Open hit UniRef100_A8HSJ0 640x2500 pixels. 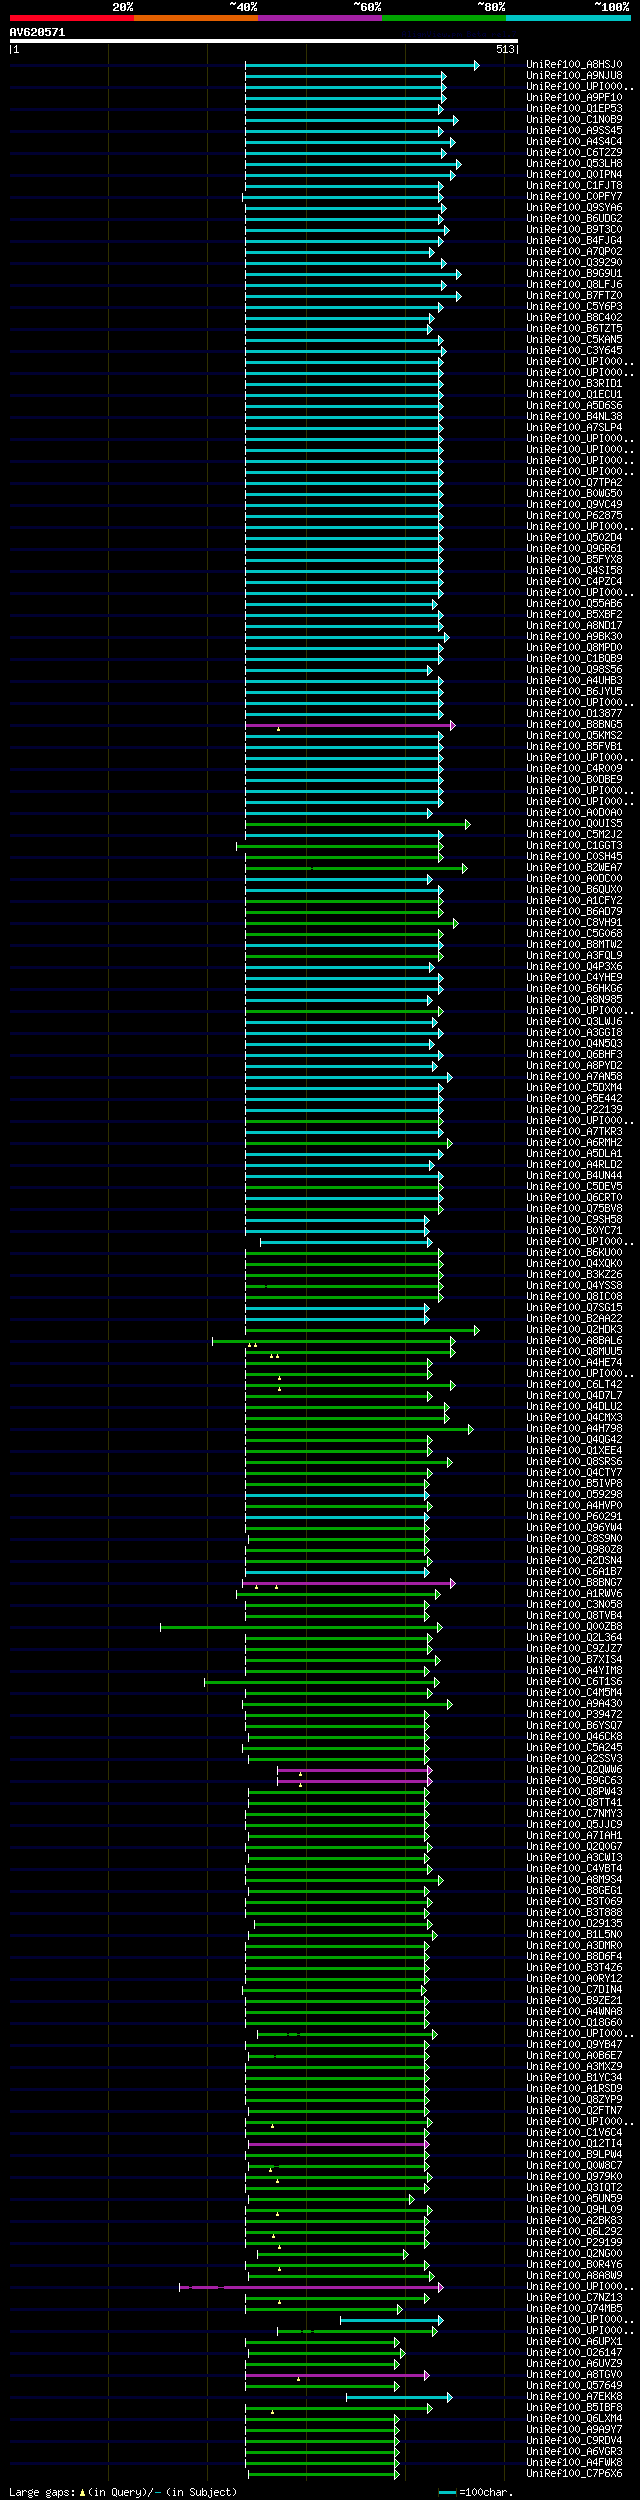tap(574, 65)
